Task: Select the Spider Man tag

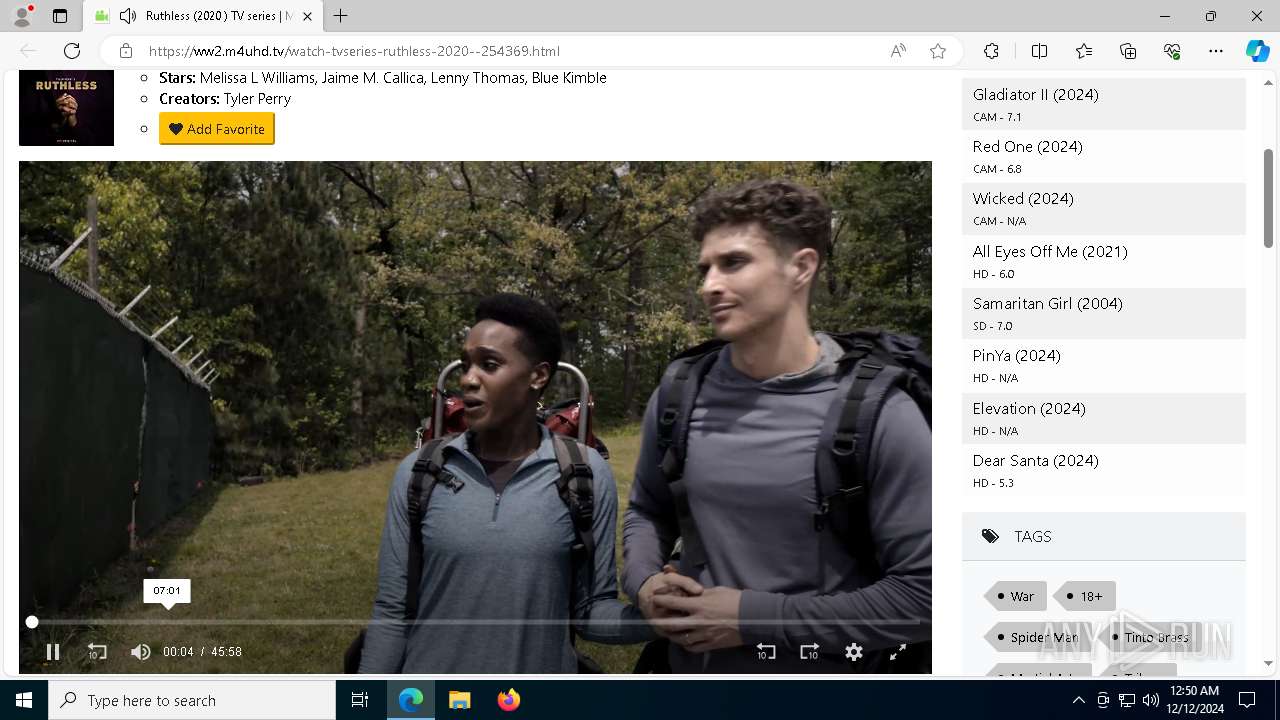Action: click(1038, 637)
